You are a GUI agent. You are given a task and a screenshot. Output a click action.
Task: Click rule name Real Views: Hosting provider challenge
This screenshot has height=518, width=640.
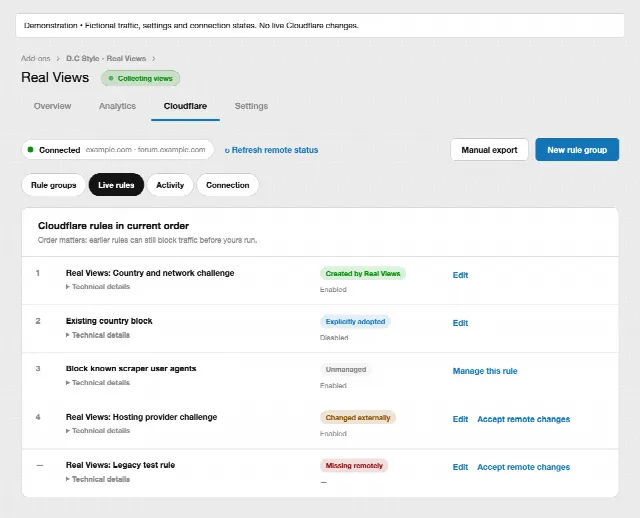(x=142, y=417)
